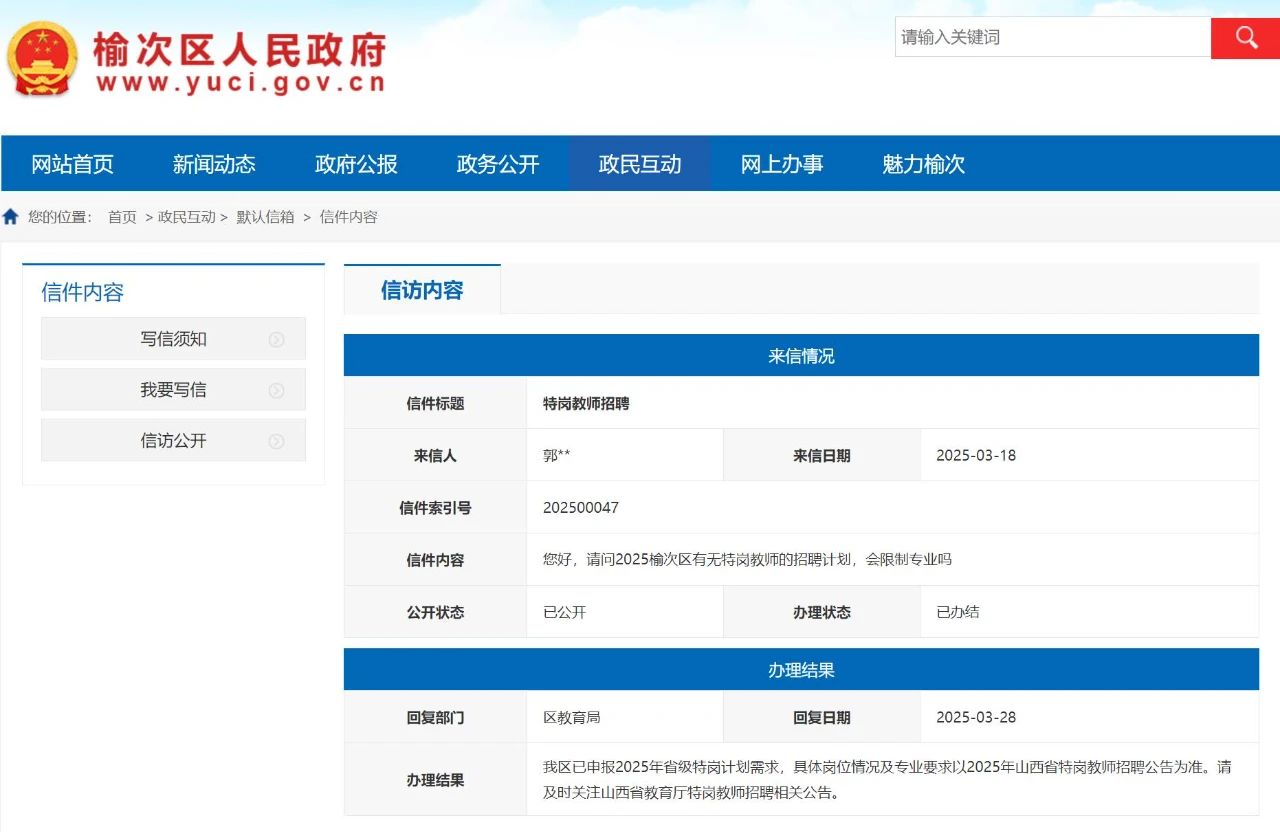Open the 我要写信 sidebar button

(173, 390)
